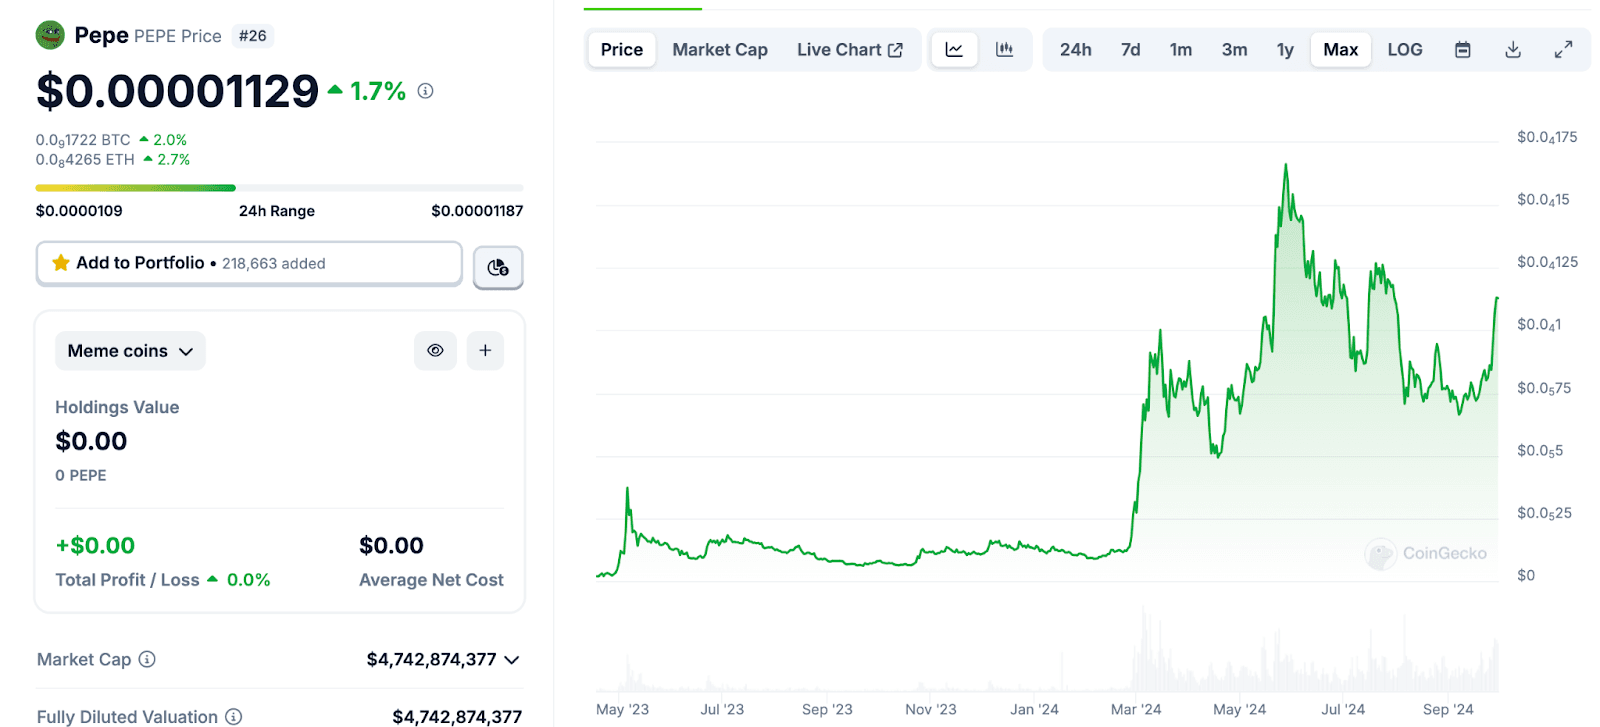The height and width of the screenshot is (727, 1600).
Task: Select the Market Cap chart tab
Action: click(720, 50)
